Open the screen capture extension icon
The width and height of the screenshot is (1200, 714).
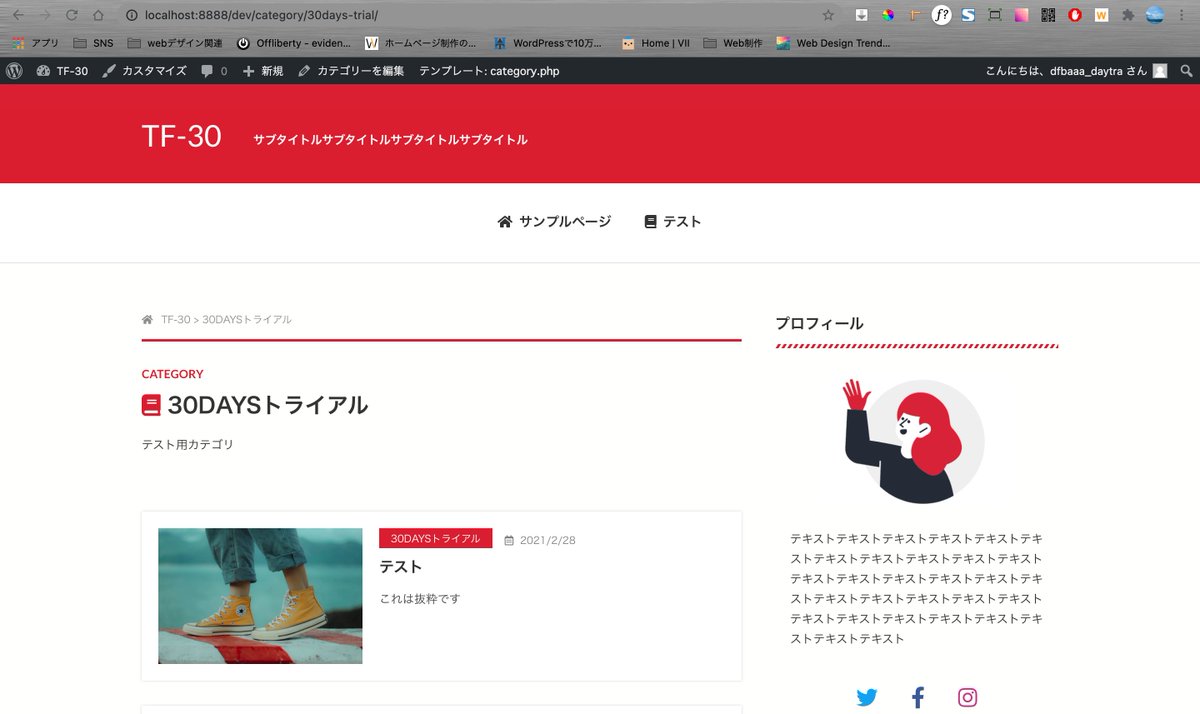[x=995, y=15]
